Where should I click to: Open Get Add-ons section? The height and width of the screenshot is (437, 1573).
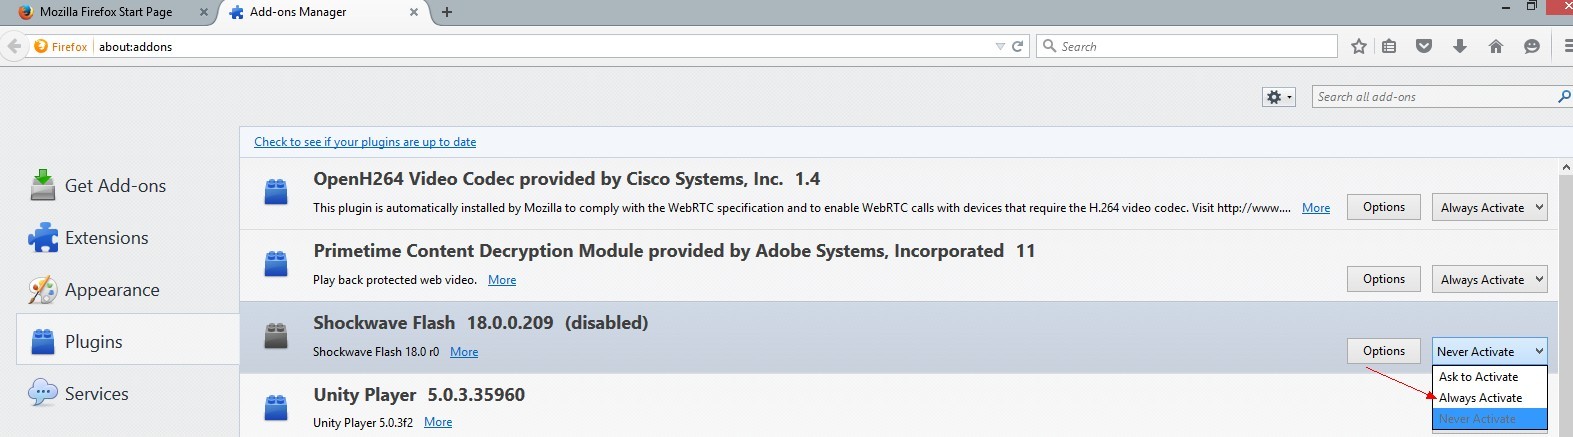[x=115, y=186]
